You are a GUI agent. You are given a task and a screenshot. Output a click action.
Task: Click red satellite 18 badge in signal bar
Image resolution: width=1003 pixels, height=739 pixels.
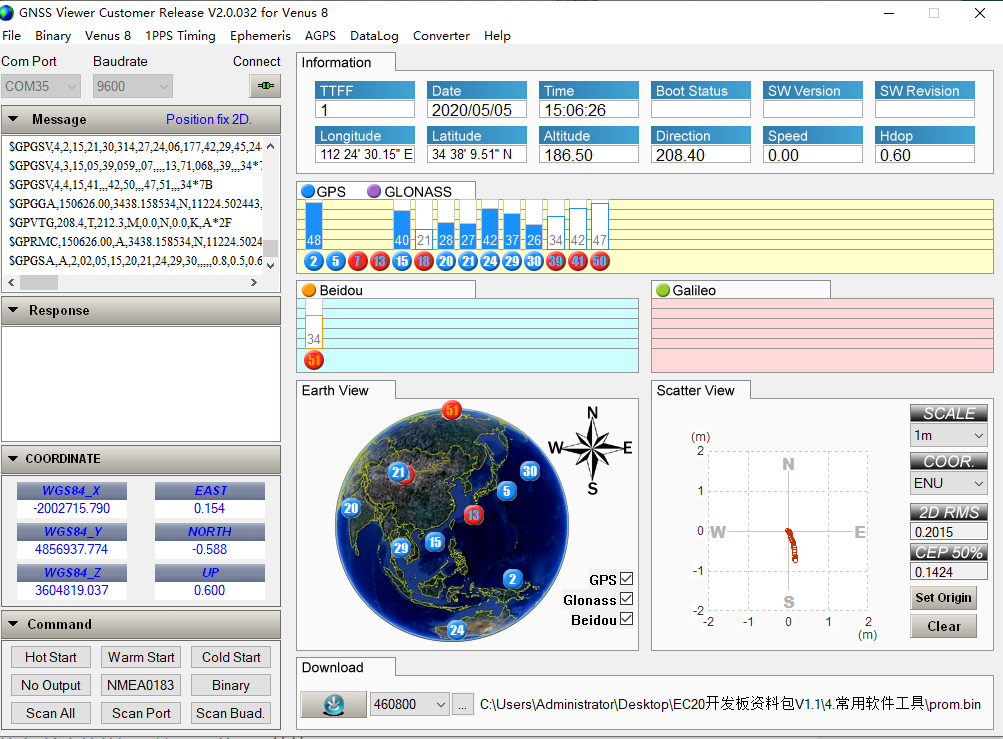(423, 261)
